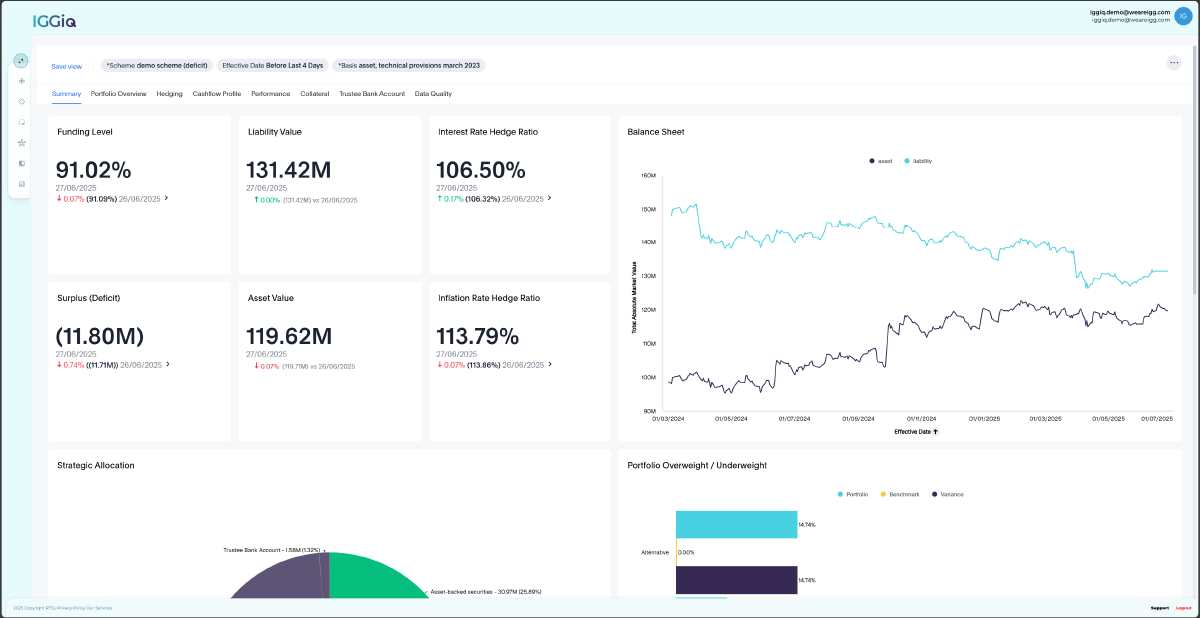The width and height of the screenshot is (1200, 618).
Task: Toggle the Variance legend item
Action: pos(948,494)
